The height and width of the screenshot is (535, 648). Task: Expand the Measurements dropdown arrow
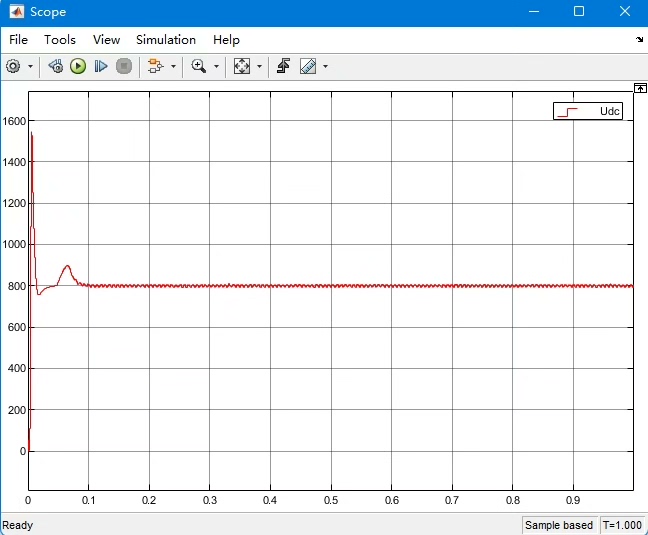coord(325,66)
